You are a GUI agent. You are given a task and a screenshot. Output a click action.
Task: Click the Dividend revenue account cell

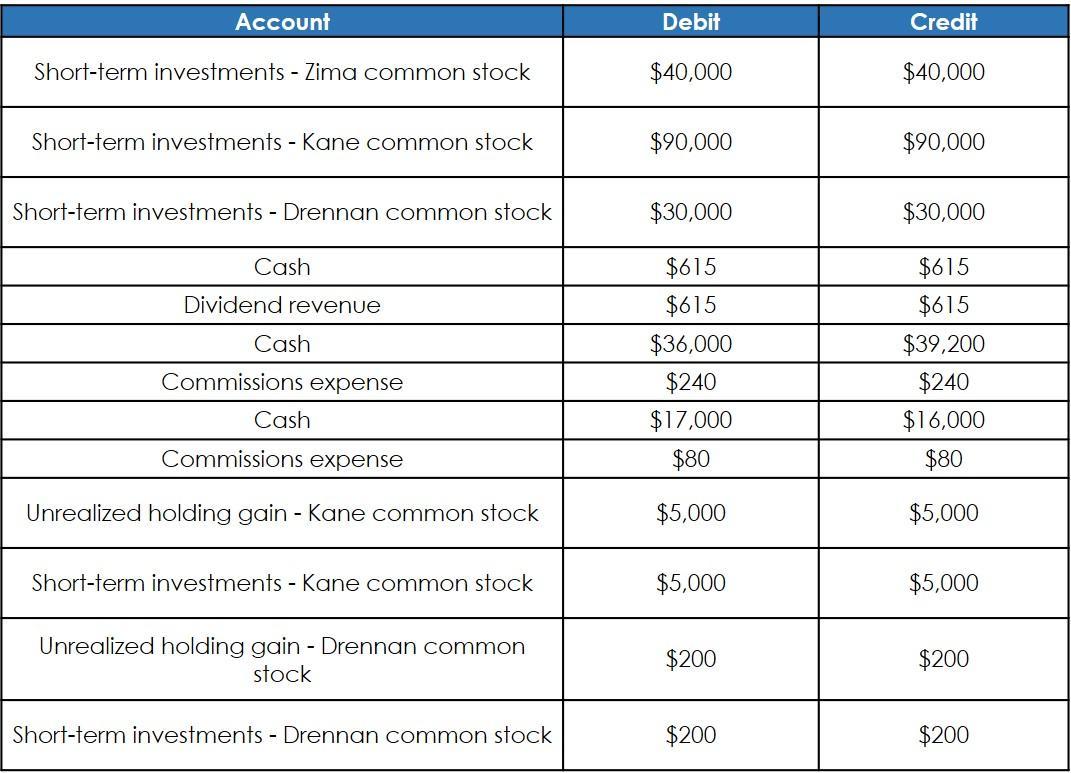[282, 305]
